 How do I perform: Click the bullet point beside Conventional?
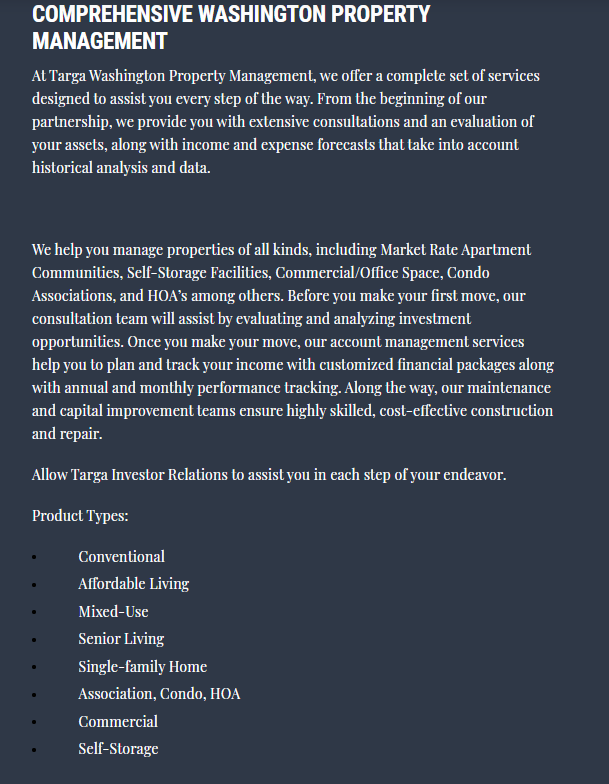pyautogui.click(x=34, y=557)
